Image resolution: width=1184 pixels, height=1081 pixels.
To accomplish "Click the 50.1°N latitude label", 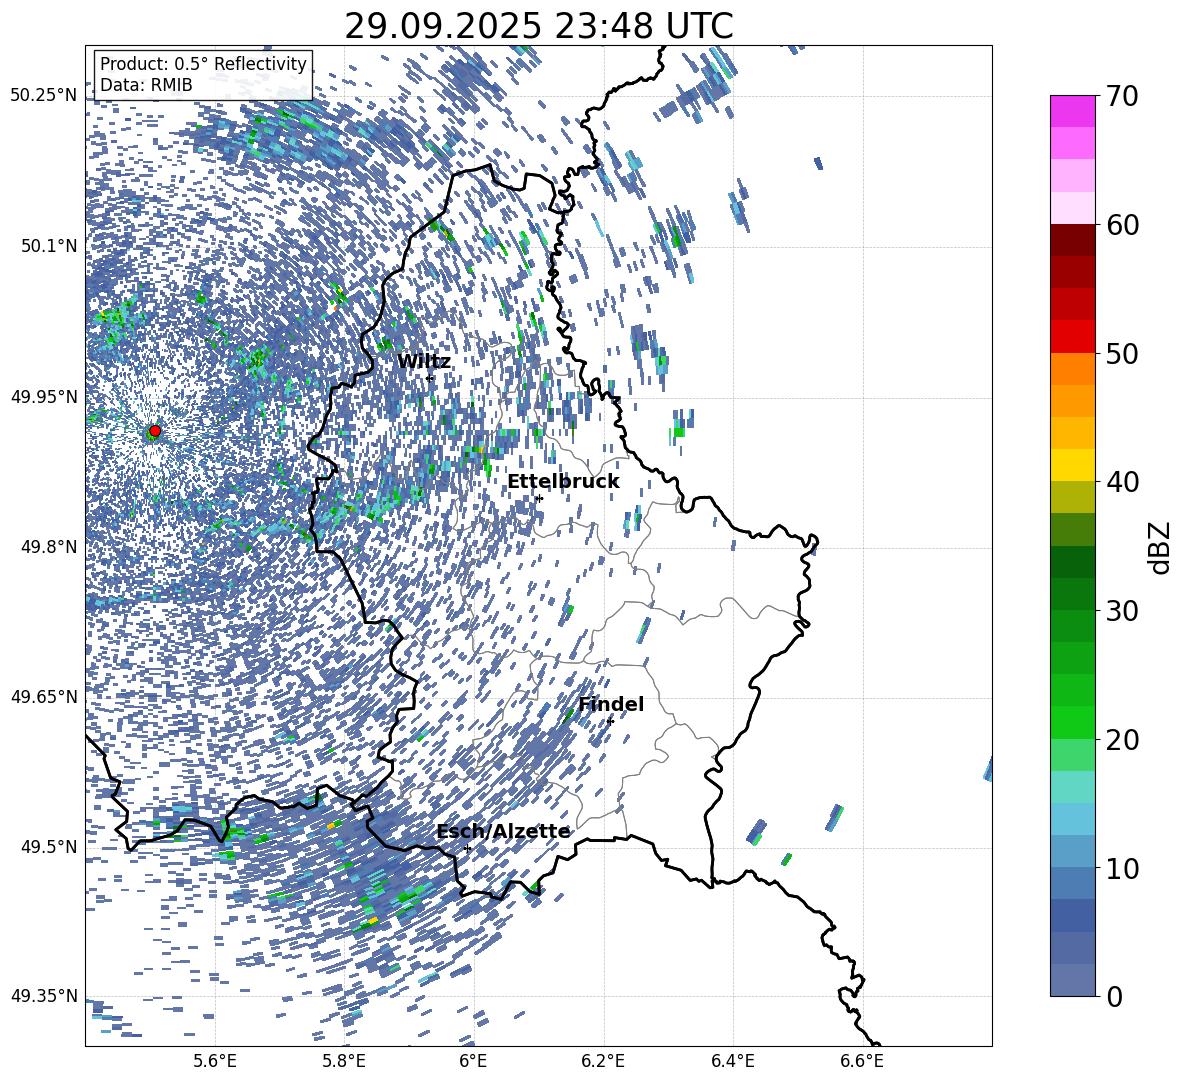I will point(48,246).
